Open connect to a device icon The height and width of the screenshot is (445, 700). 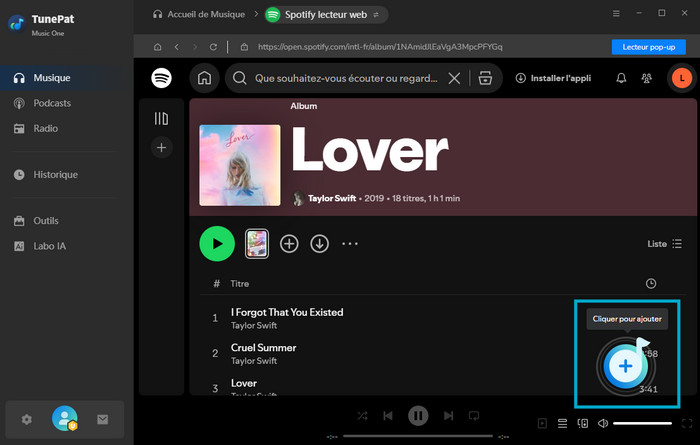(x=583, y=423)
